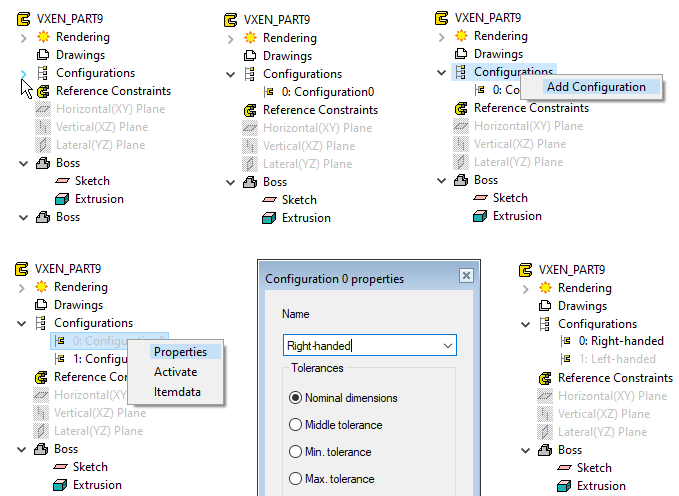The height and width of the screenshot is (496, 679).
Task: Click the icon beside 0: Right-handed configuration
Action: (567, 342)
